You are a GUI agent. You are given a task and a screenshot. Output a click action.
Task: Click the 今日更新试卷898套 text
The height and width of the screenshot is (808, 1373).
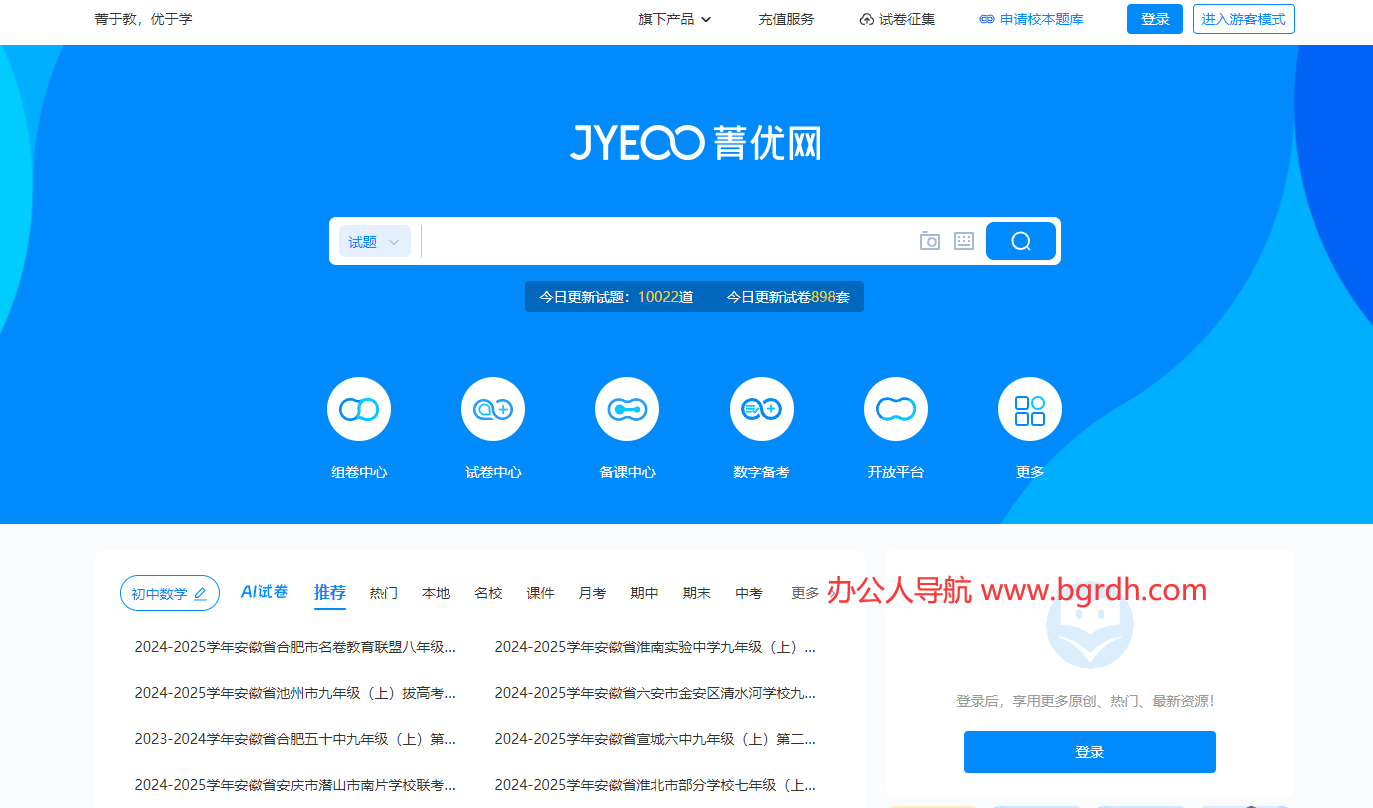coord(788,297)
